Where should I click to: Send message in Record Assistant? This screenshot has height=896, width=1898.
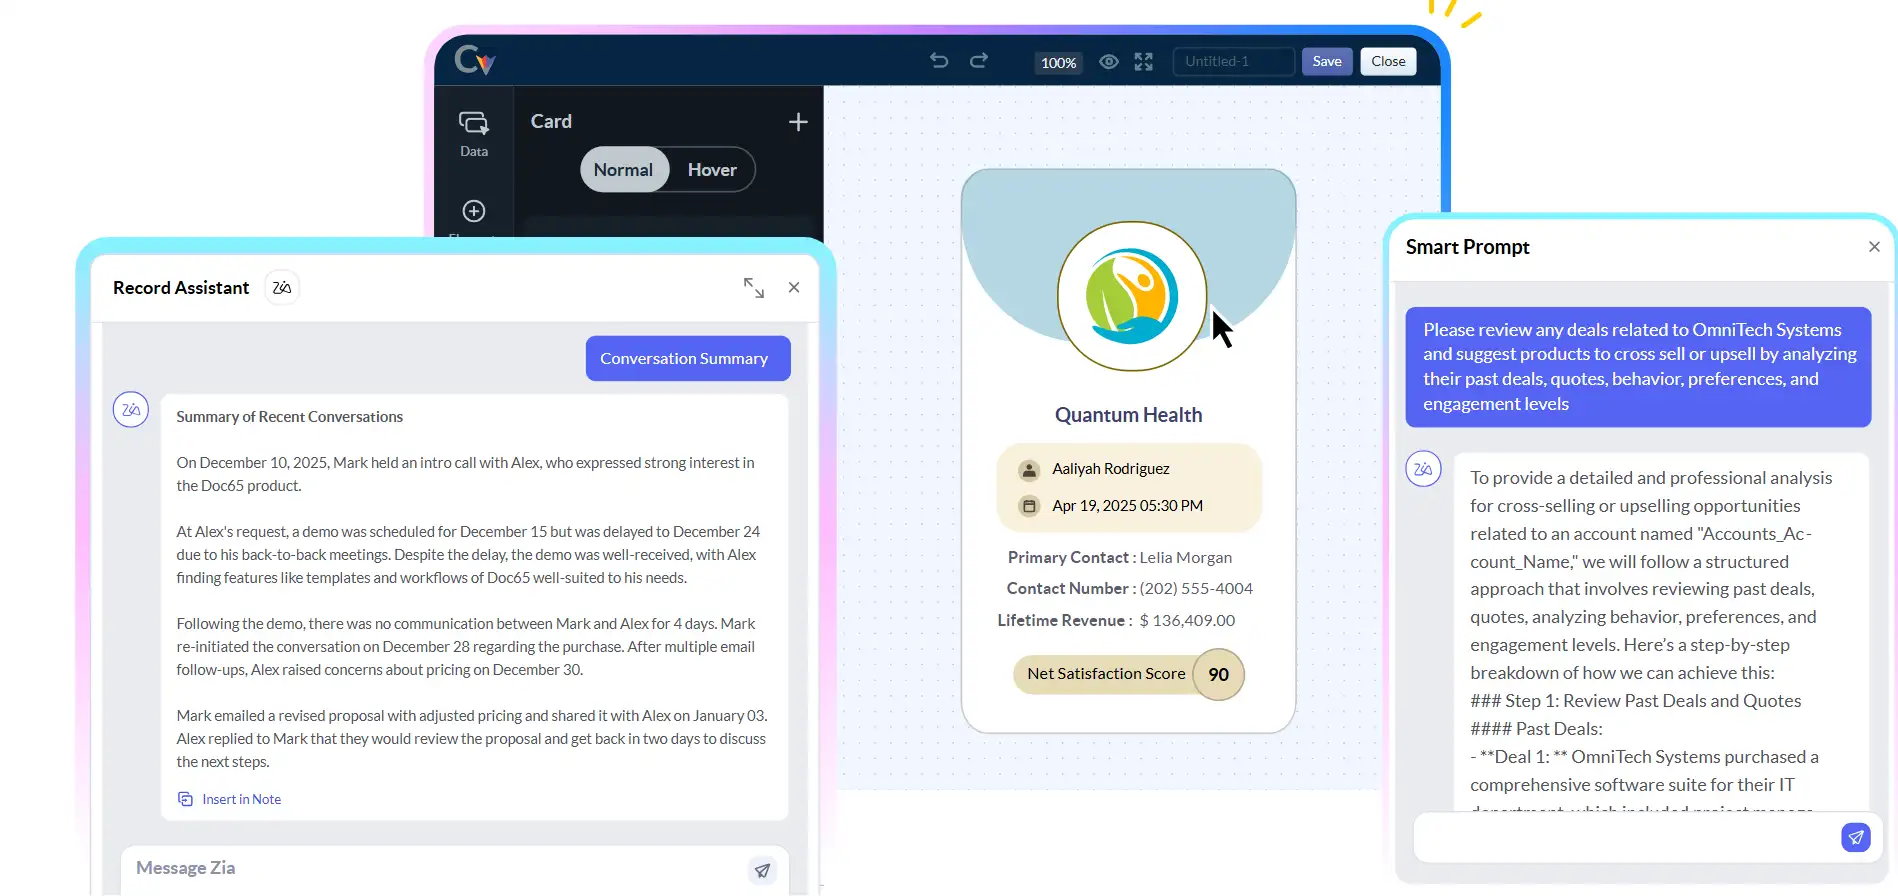click(763, 870)
